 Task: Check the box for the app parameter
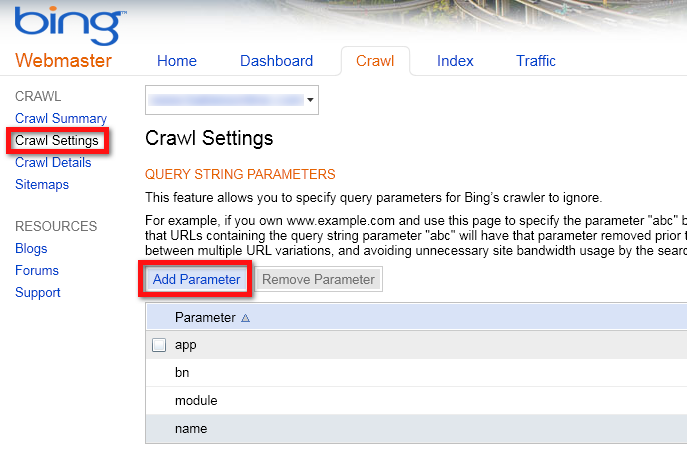[159, 345]
